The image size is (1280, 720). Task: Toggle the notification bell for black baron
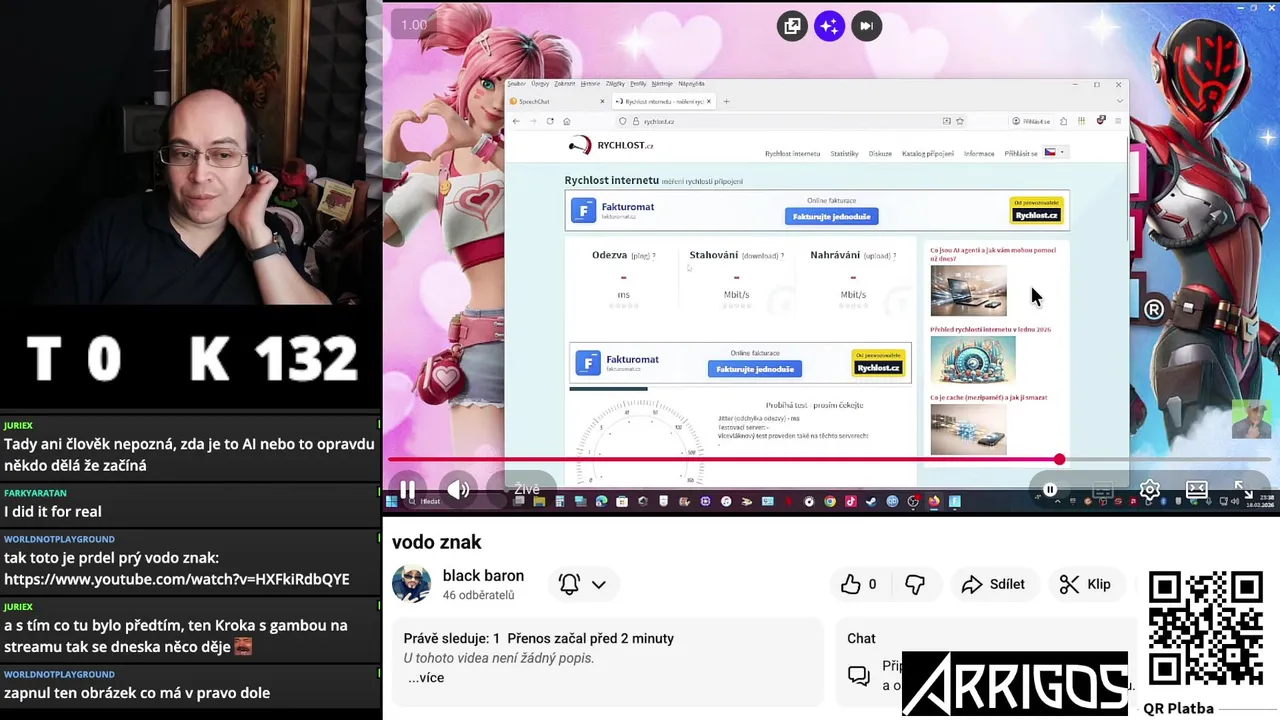tap(569, 584)
